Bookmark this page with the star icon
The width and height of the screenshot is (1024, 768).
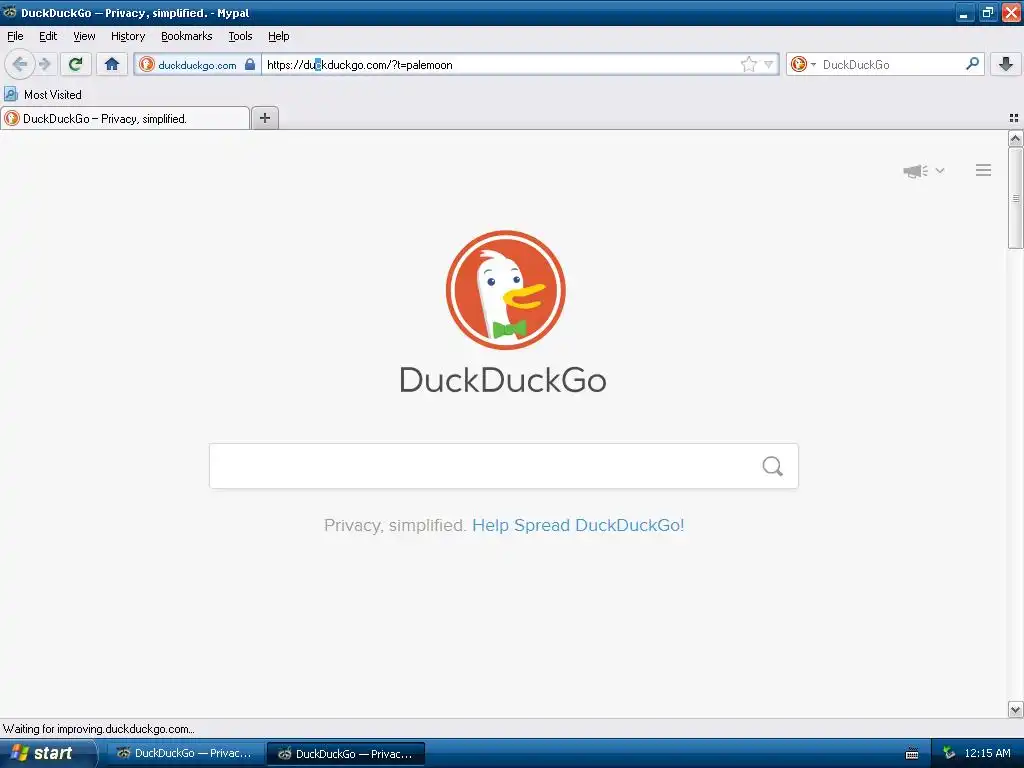coord(748,64)
